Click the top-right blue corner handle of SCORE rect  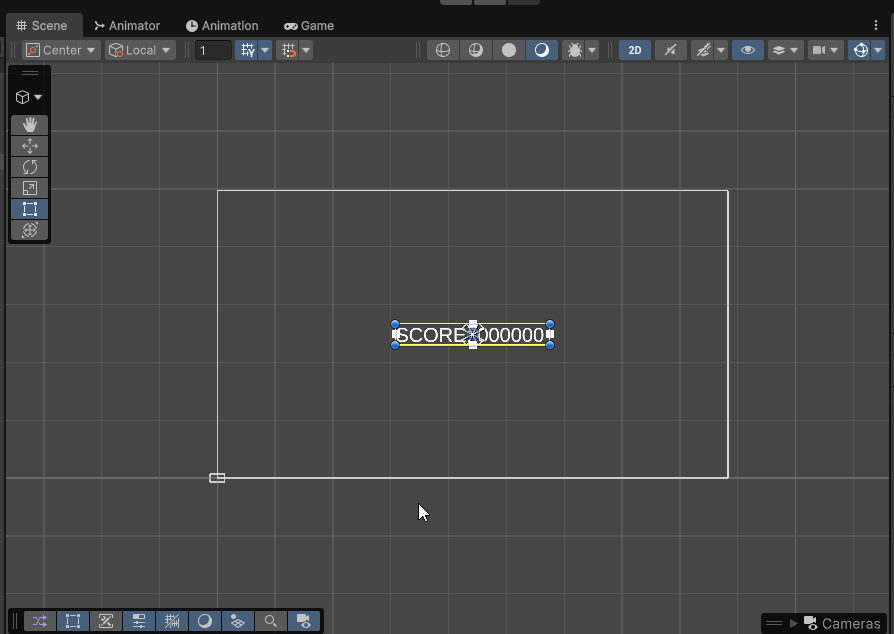click(550, 324)
